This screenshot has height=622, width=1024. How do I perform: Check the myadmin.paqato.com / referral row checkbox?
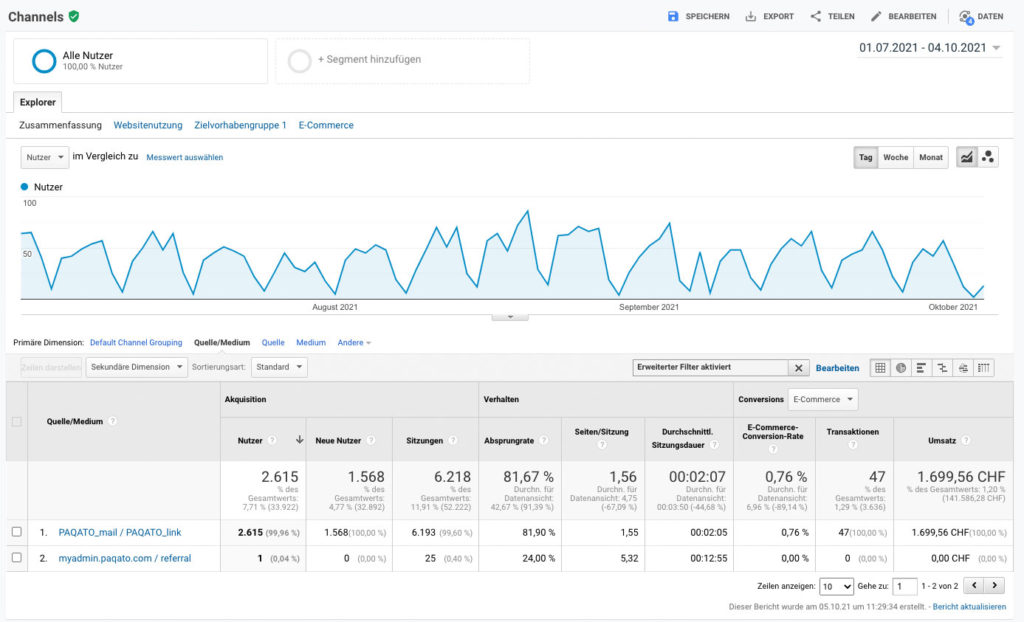(x=16, y=557)
